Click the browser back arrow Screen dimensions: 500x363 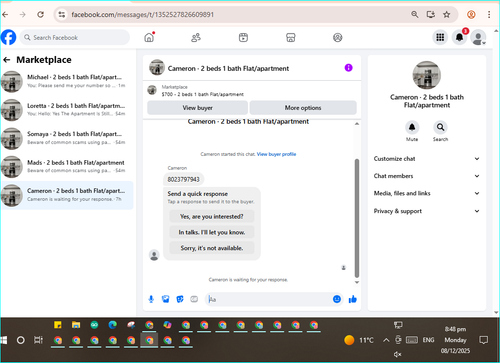click(5, 15)
